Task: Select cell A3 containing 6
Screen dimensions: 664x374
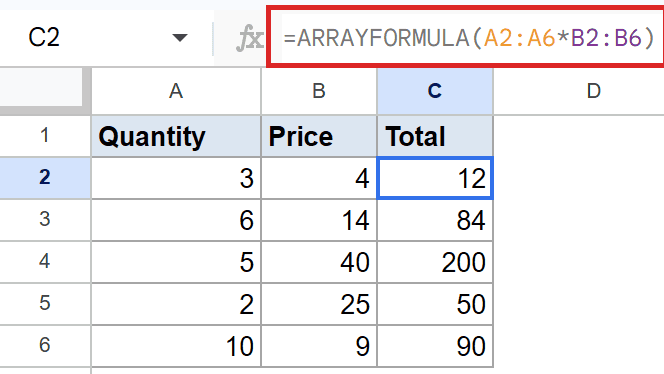Action: click(176, 220)
